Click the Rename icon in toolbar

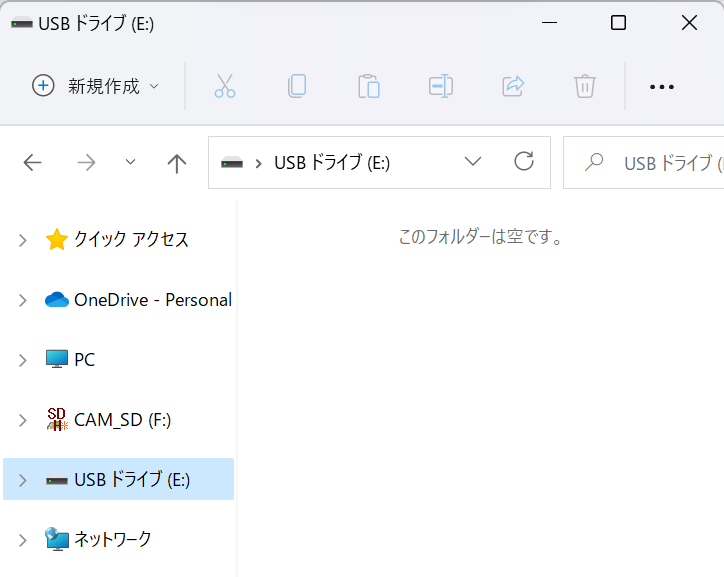coord(441,86)
